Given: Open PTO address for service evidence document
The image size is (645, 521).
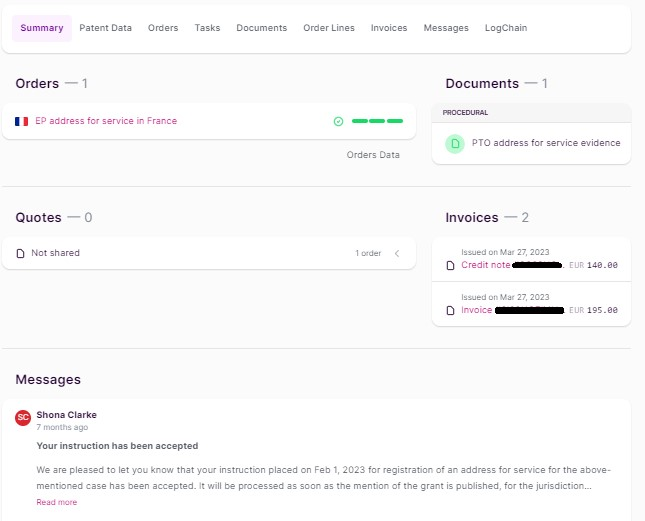Looking at the screenshot, I should [546, 143].
